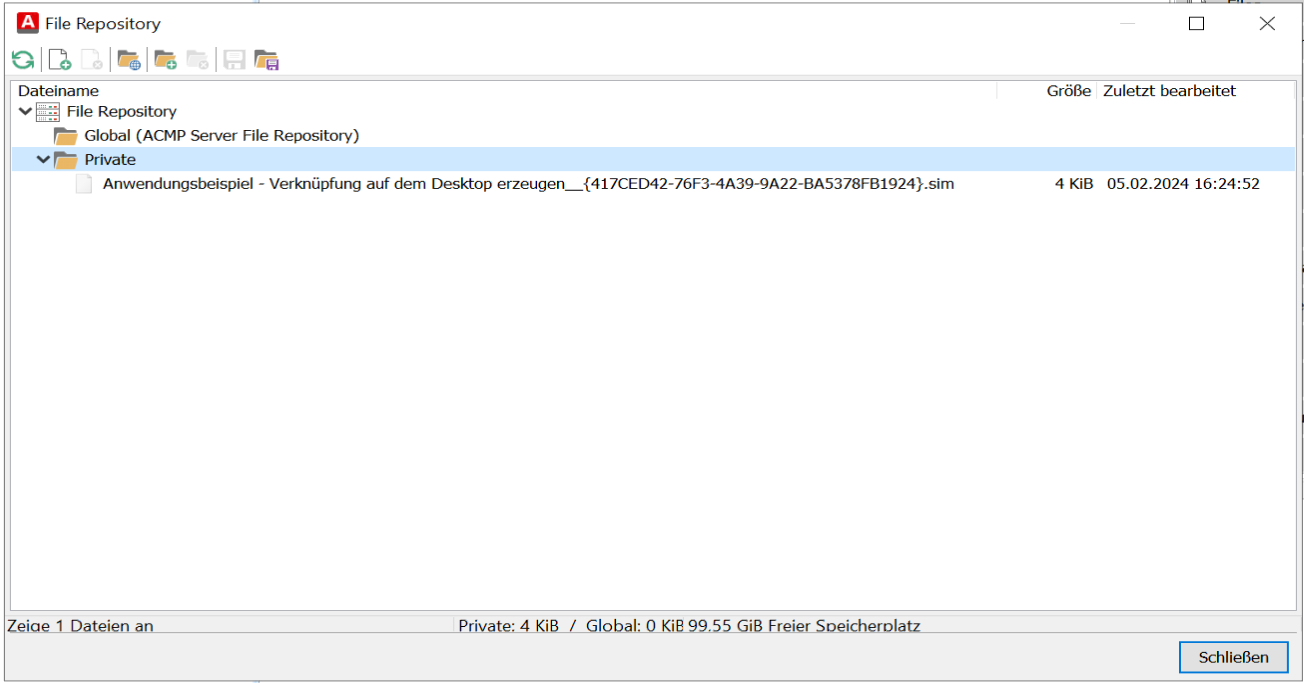Create a new folder in the repository
The width and height of the screenshot is (1304, 683).
[x=166, y=59]
